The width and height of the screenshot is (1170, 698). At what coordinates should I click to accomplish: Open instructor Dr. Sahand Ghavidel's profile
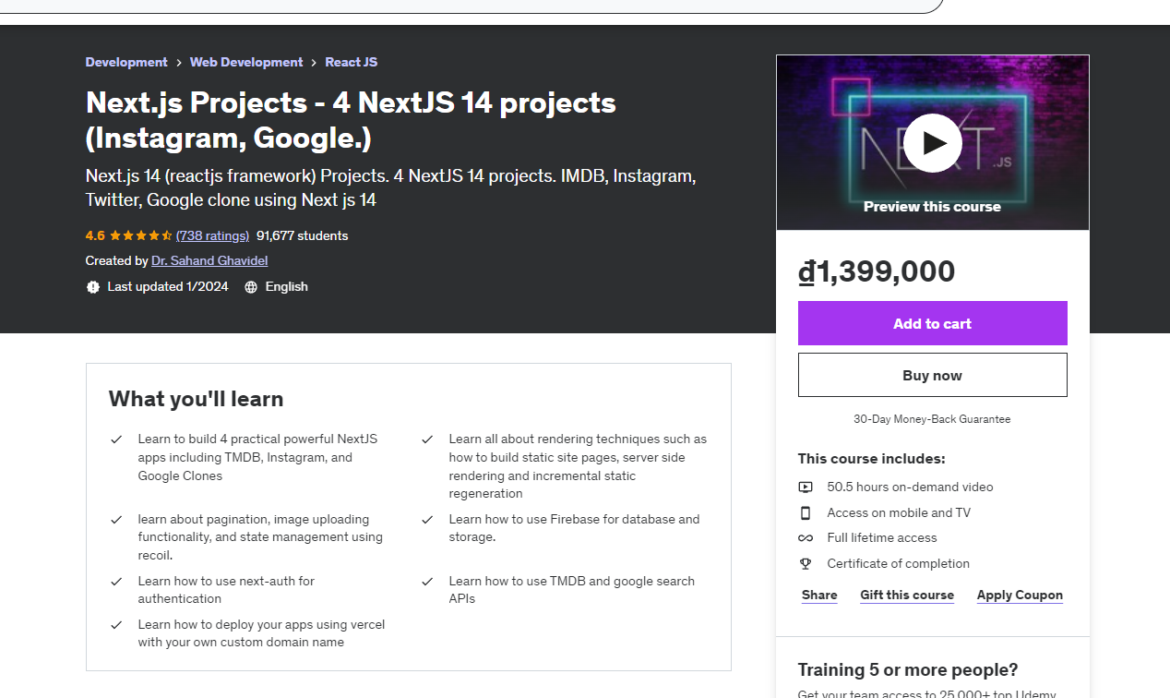(209, 260)
